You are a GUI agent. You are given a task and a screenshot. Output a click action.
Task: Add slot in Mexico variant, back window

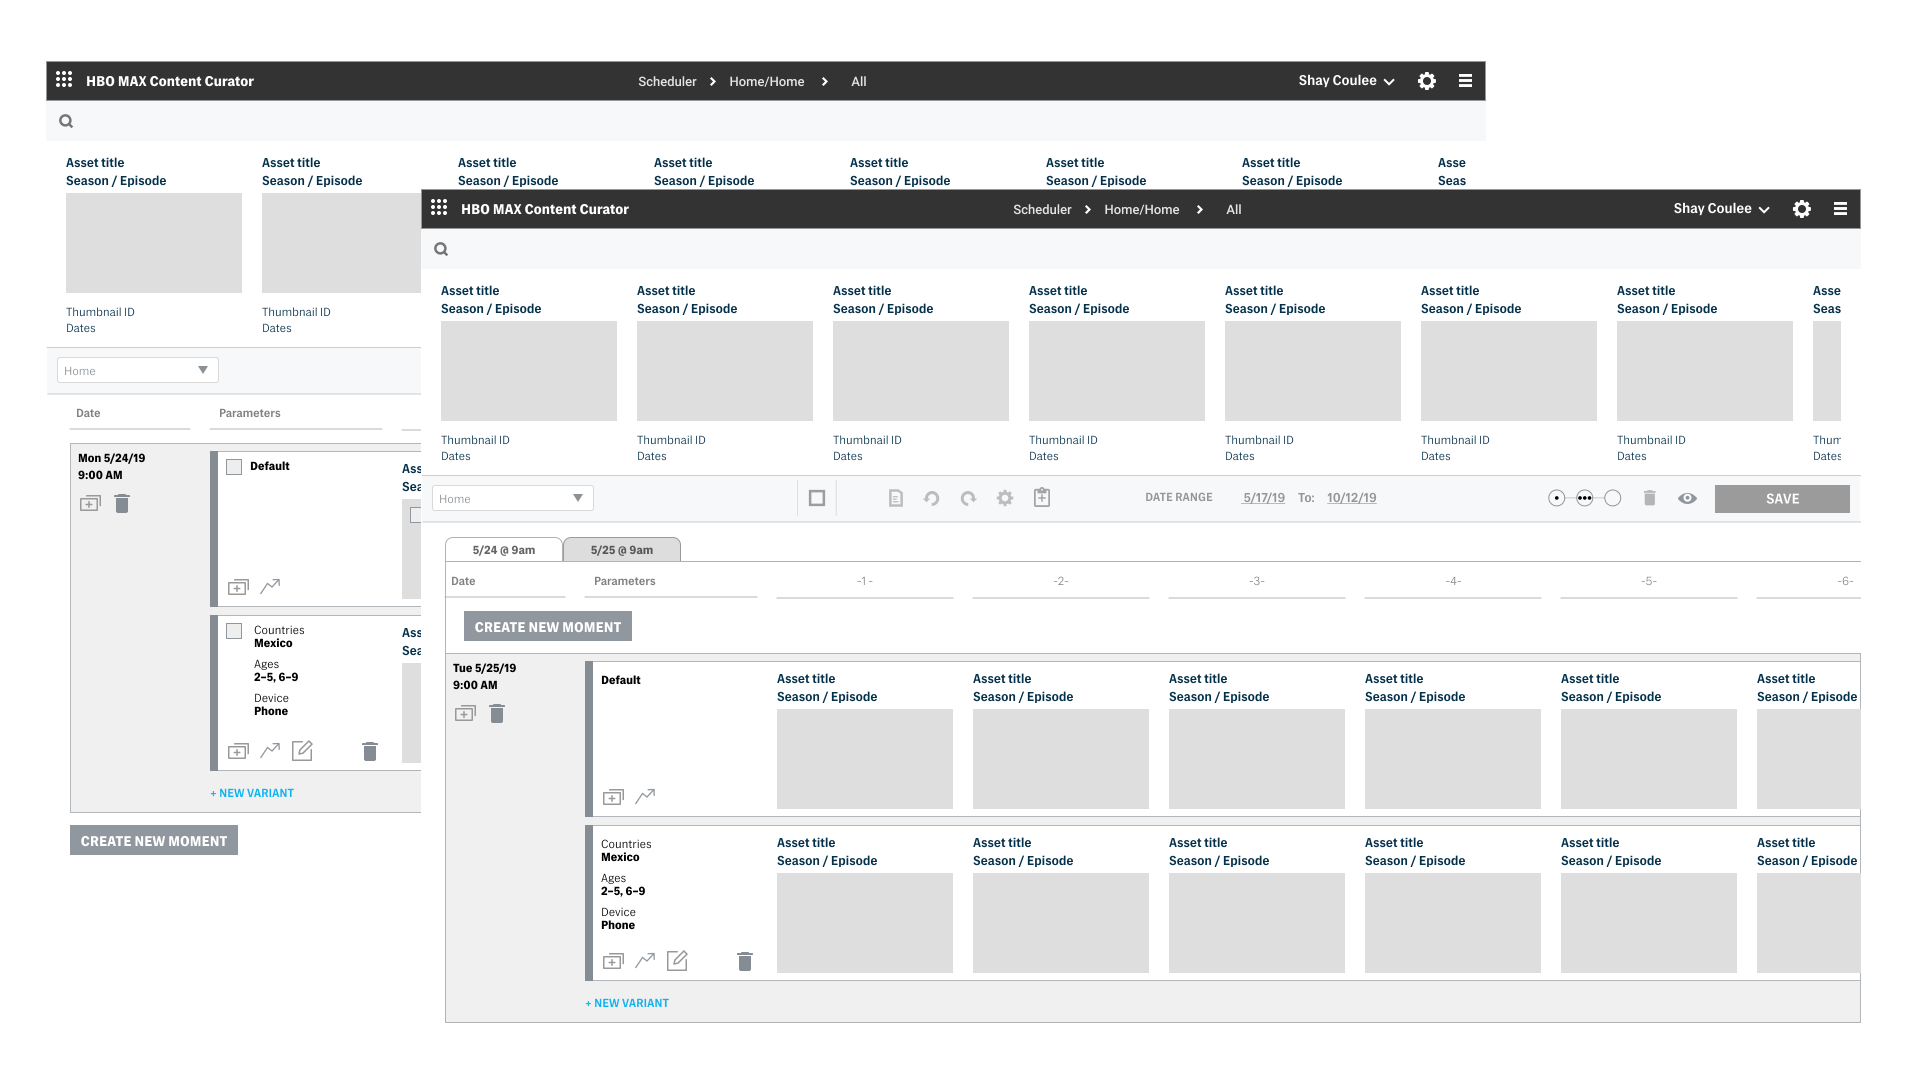click(238, 751)
